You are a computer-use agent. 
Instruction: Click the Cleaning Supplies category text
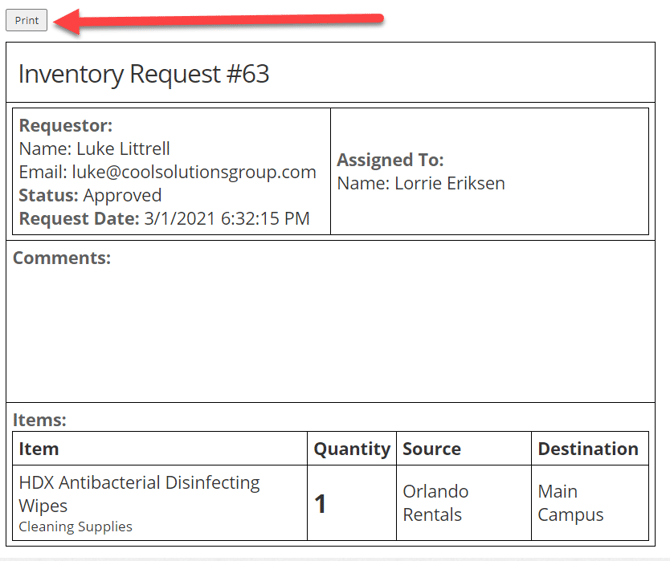click(x=75, y=526)
